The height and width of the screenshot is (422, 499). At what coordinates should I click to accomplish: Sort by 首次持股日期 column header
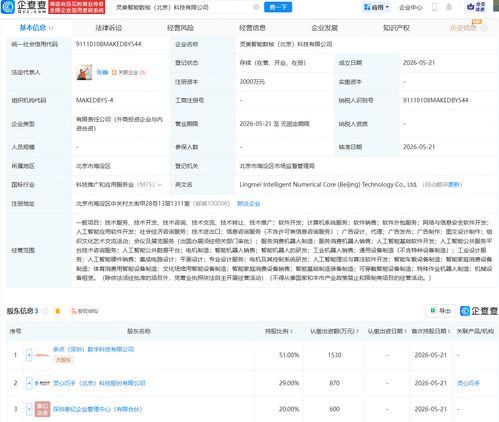pos(431,331)
